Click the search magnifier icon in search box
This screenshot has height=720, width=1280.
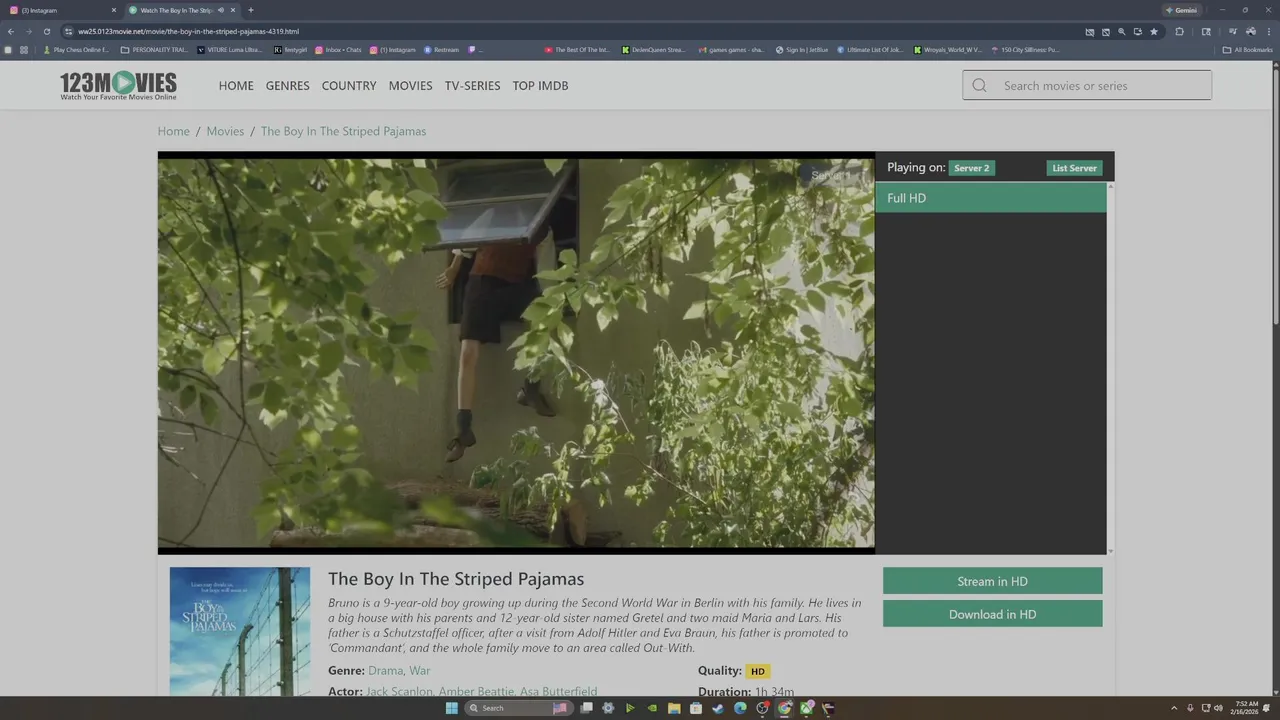(979, 85)
